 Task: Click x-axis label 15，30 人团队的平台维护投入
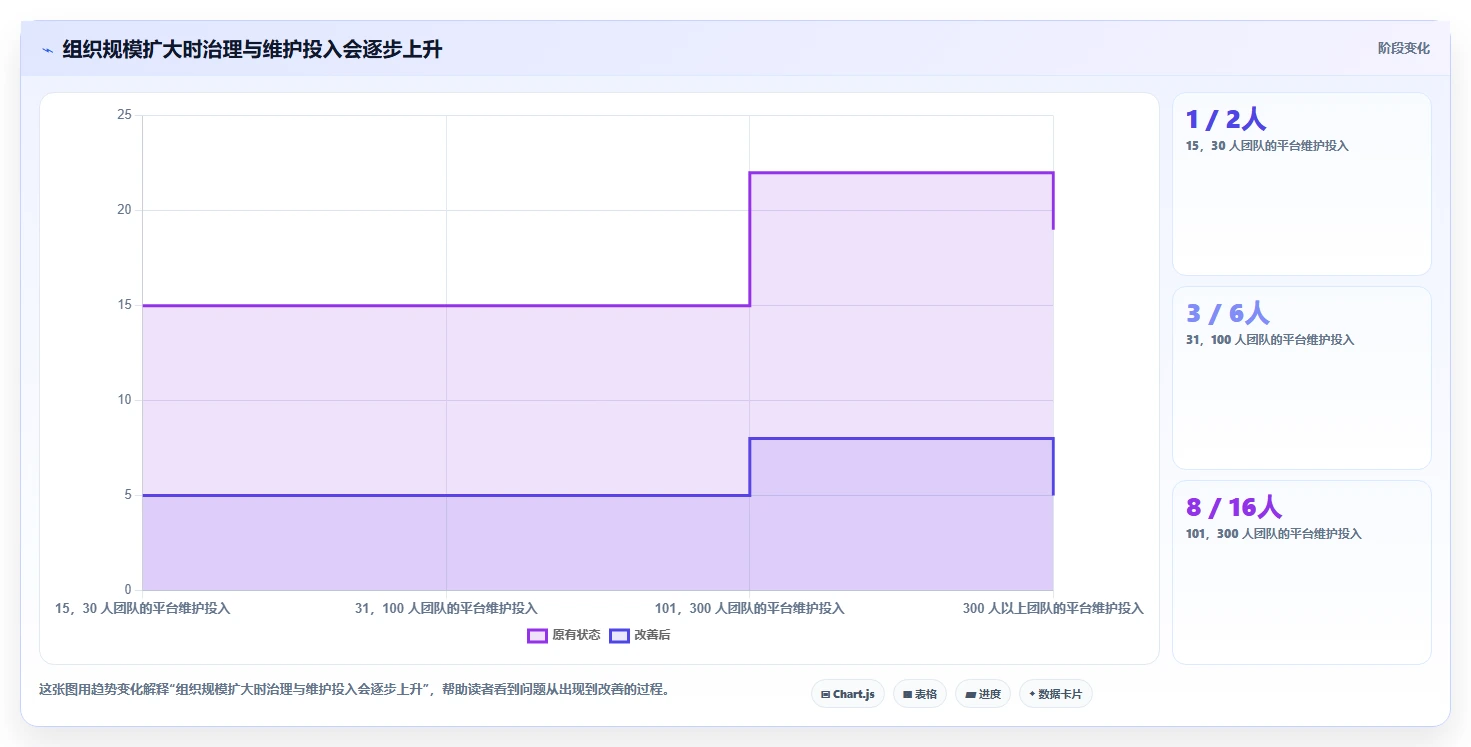coord(142,608)
